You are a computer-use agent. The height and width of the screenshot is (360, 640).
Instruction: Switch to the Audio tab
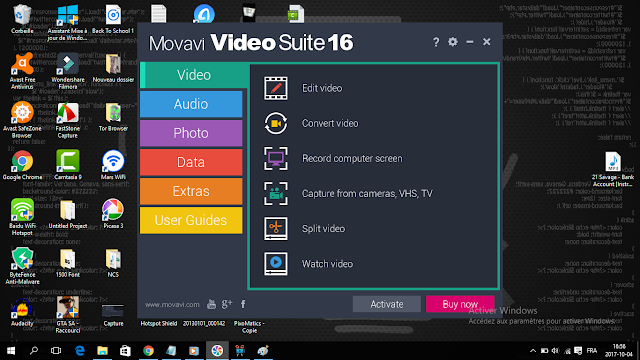click(x=191, y=104)
